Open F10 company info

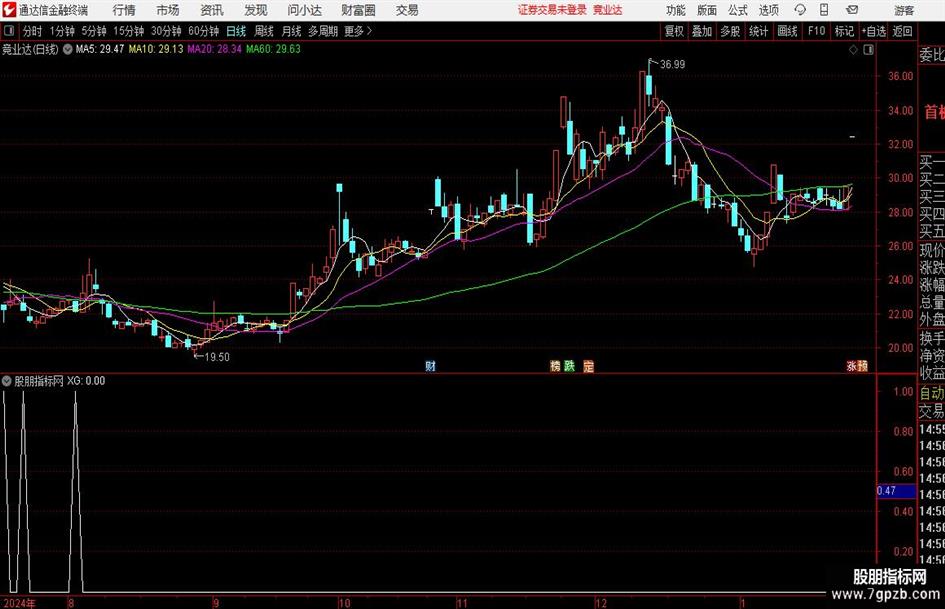(816, 31)
